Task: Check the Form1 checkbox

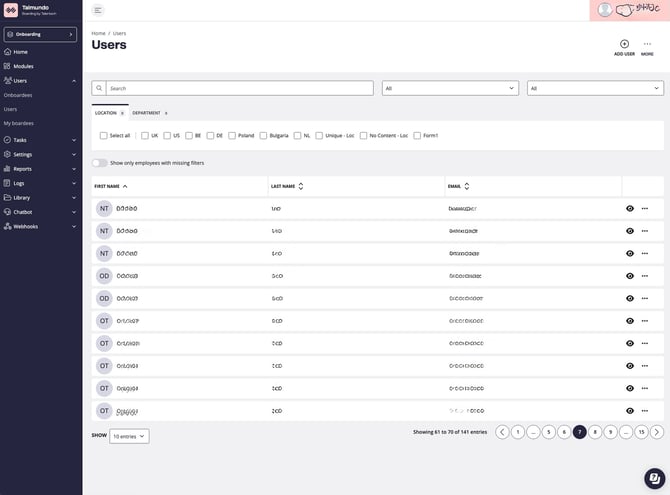Action: (x=417, y=136)
